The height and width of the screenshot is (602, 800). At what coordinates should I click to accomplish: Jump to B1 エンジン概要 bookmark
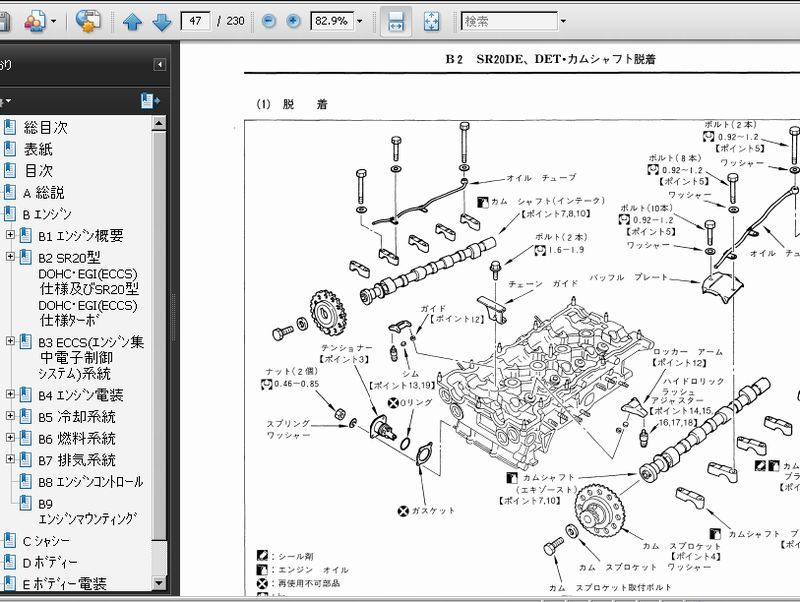tap(81, 236)
